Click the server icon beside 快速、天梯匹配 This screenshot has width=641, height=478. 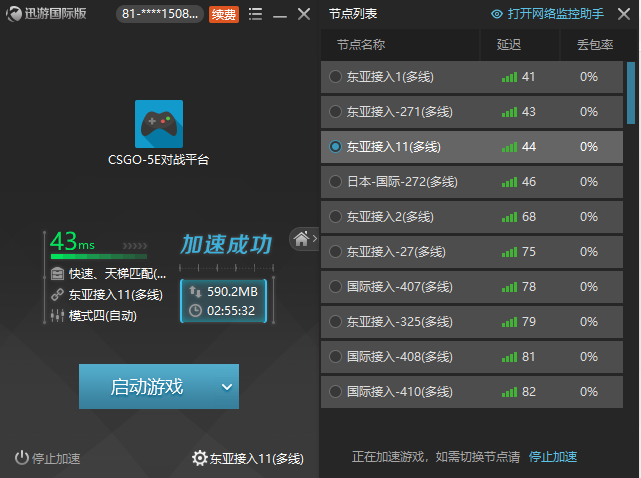[57, 273]
